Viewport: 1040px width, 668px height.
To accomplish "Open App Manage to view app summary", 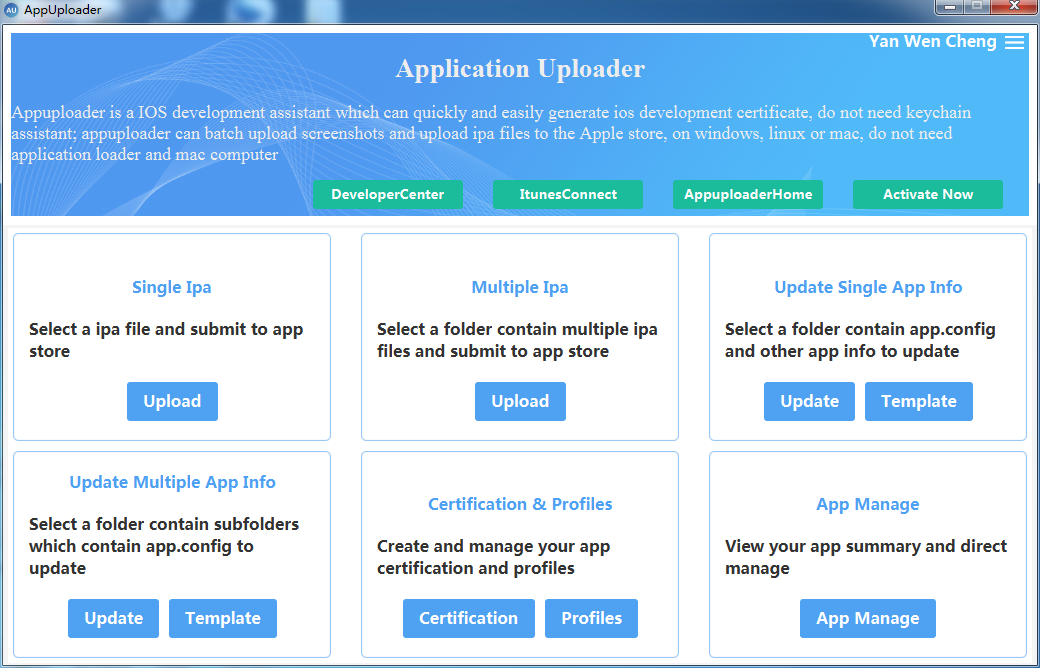I will coord(867,618).
